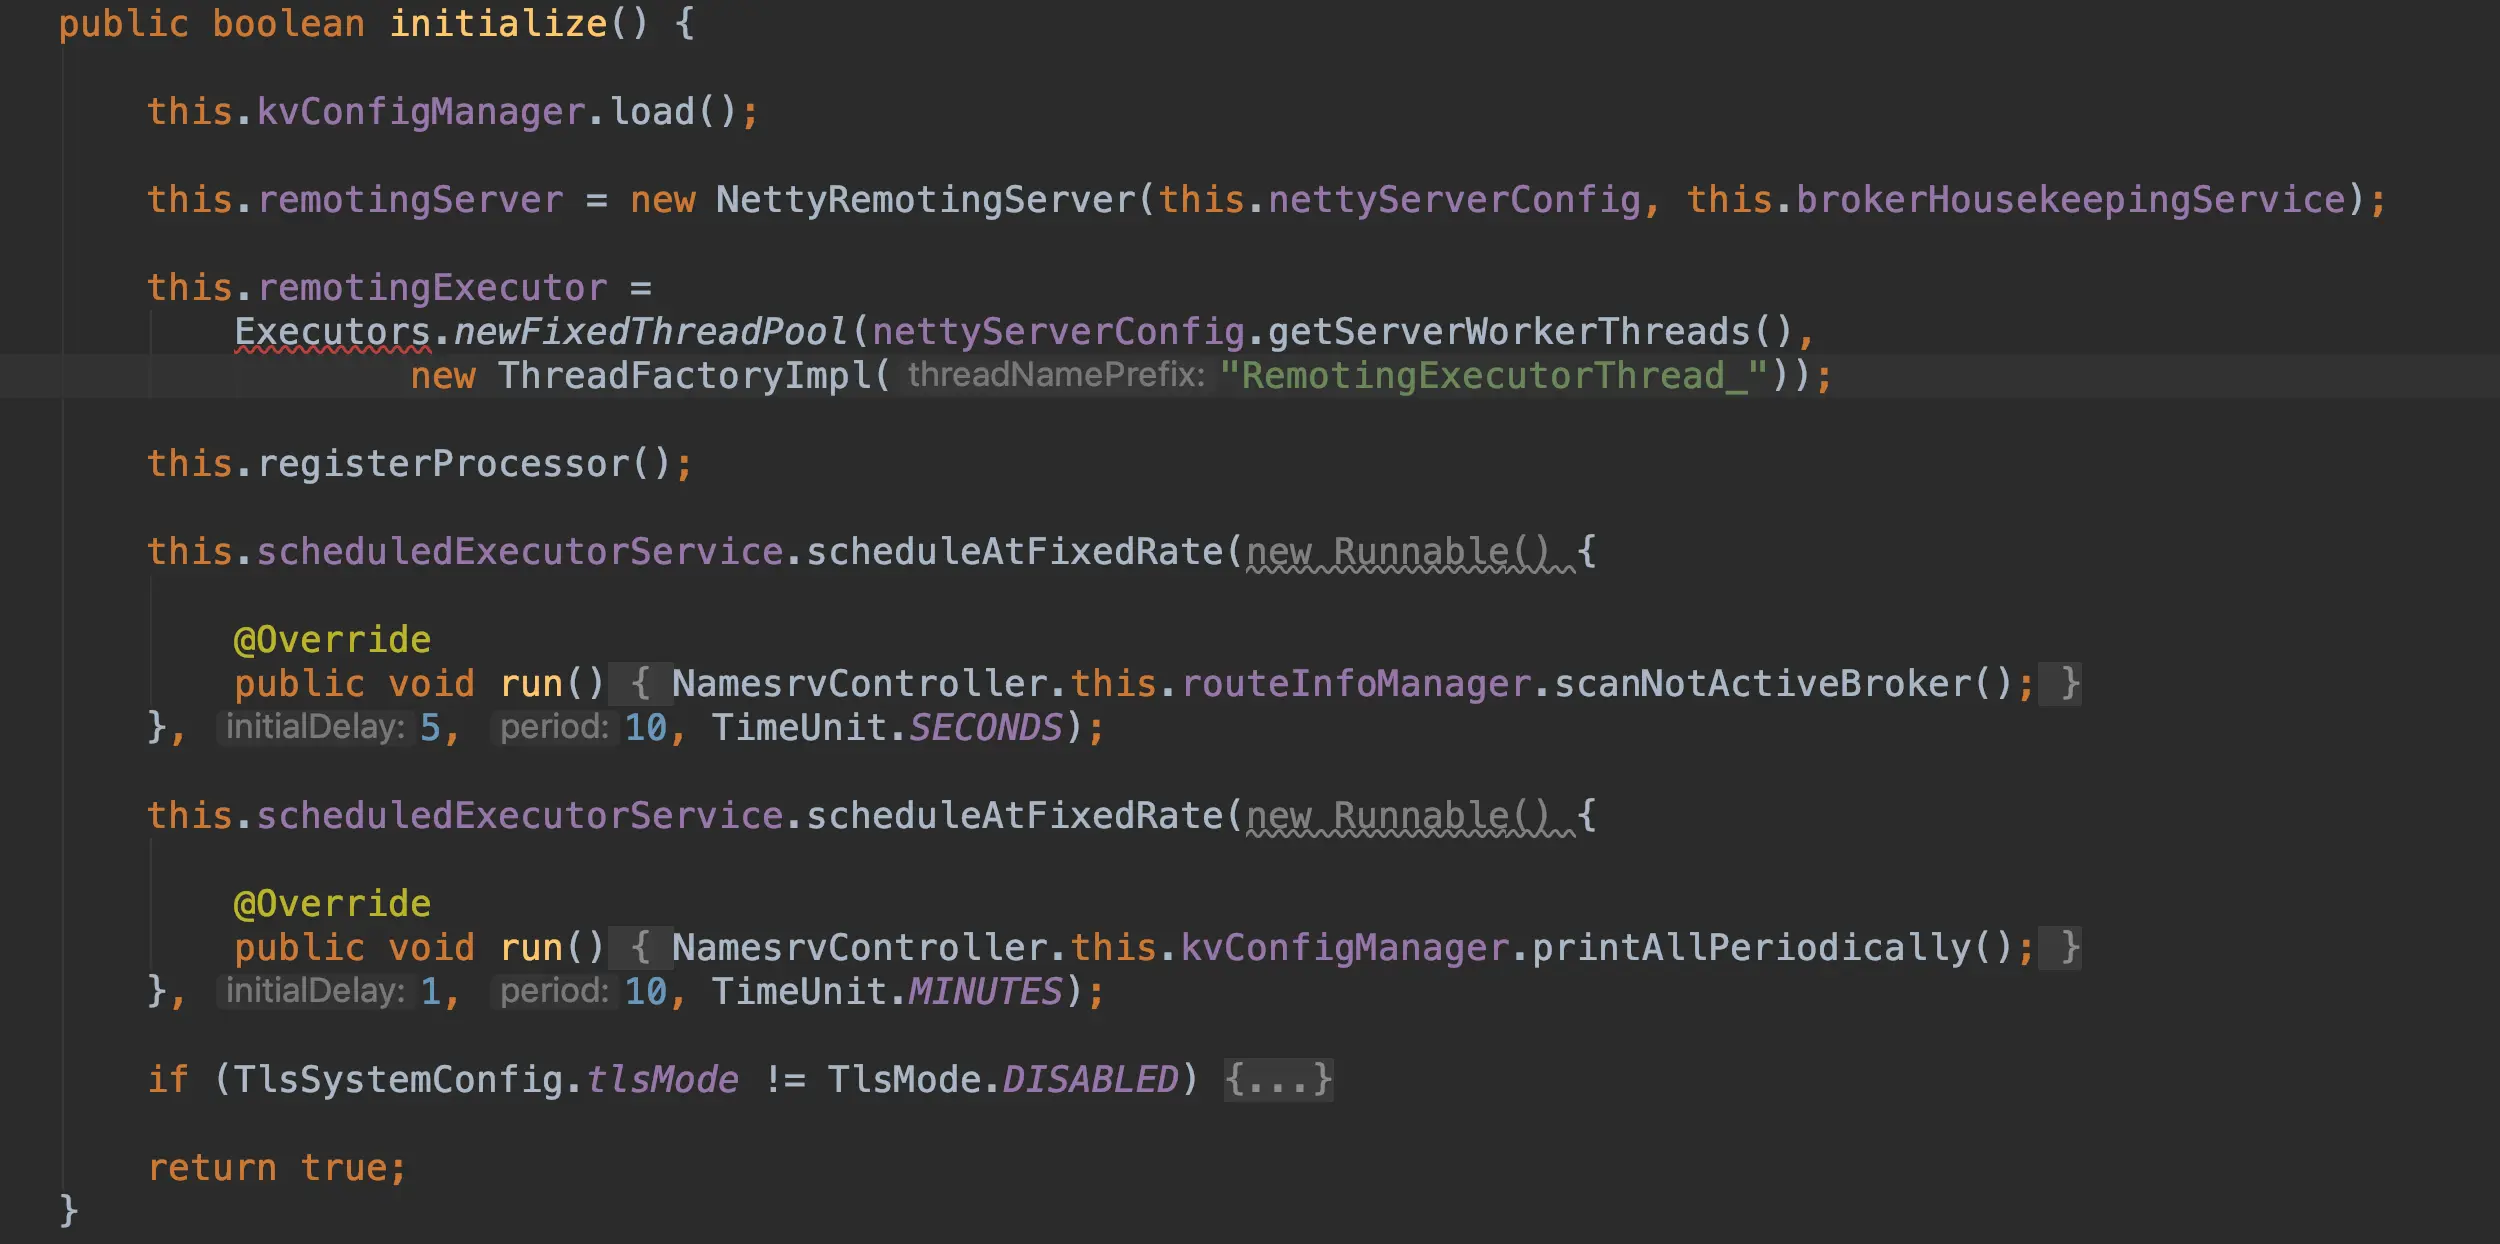Click the SECONDS constant of TimeUnit
Screen dimensions: 2500x1244
(x=985, y=728)
